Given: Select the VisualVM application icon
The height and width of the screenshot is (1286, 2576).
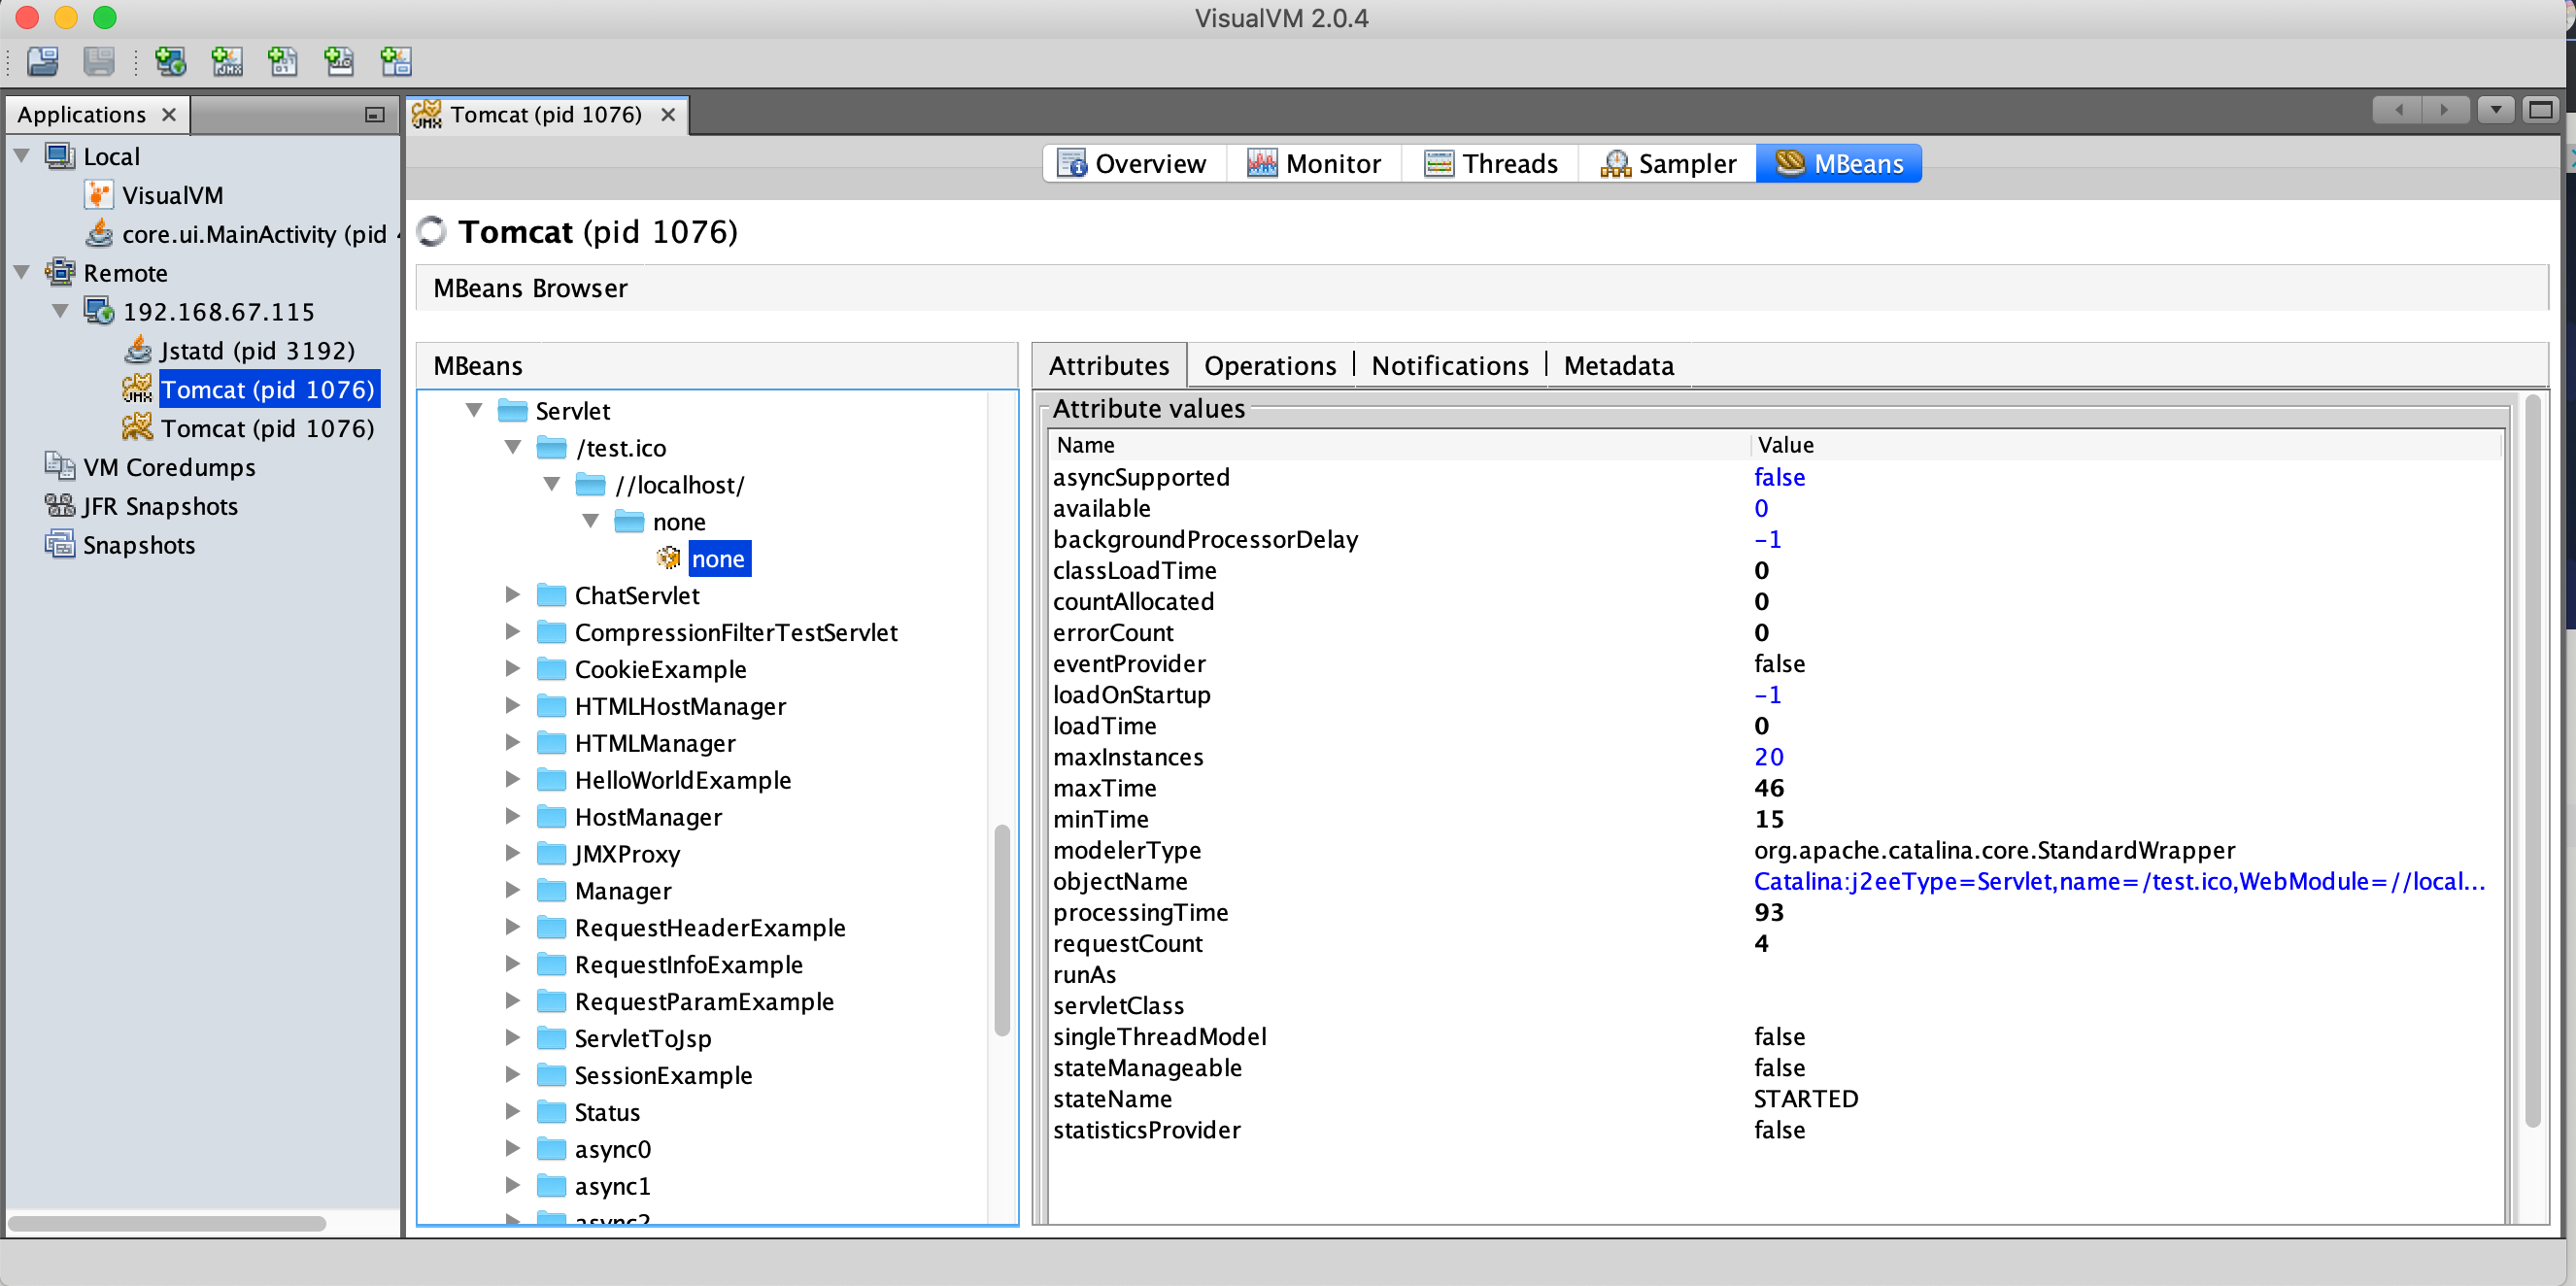Looking at the screenshot, I should [98, 195].
